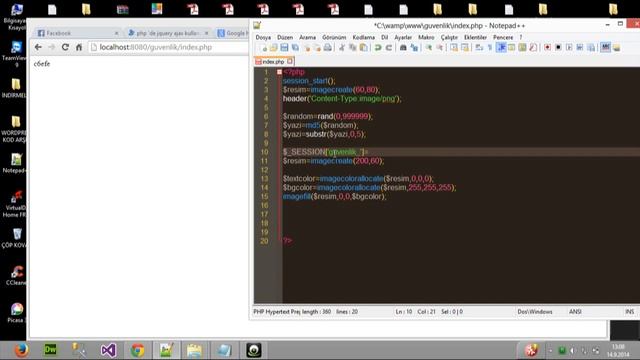Image resolution: width=640 pixels, height=360 pixels.
Task: Toggle the spell-check ABC toolbar icon
Action: click(606, 48)
